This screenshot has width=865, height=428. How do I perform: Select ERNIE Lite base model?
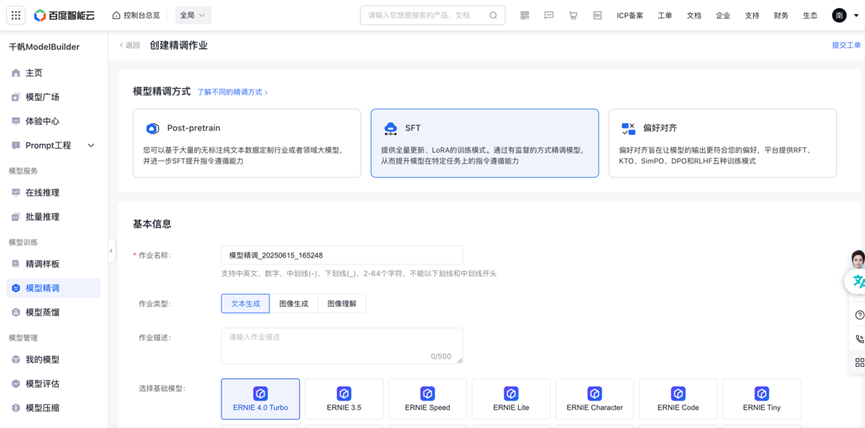click(x=511, y=399)
